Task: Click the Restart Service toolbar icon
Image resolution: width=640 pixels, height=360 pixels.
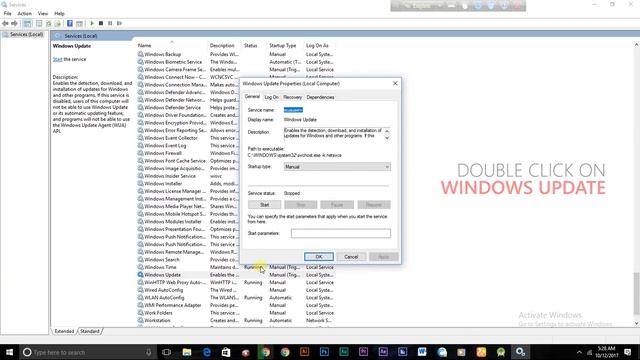Action: coord(119,23)
